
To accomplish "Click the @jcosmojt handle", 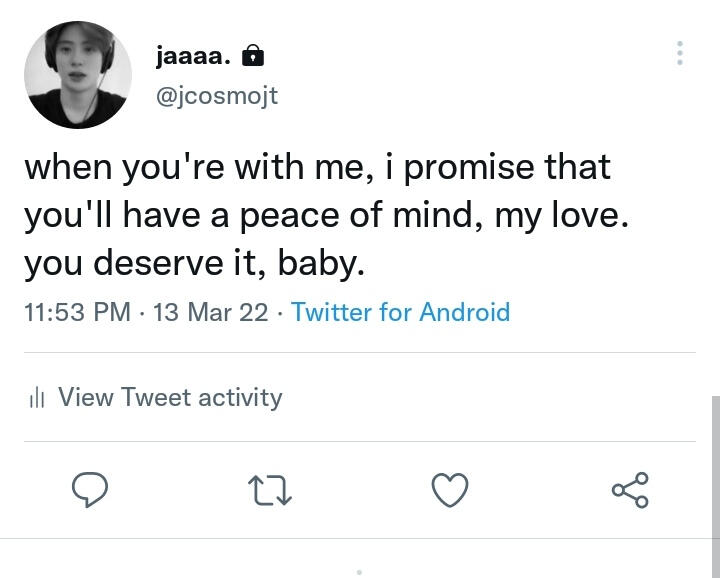I will coord(217,96).
